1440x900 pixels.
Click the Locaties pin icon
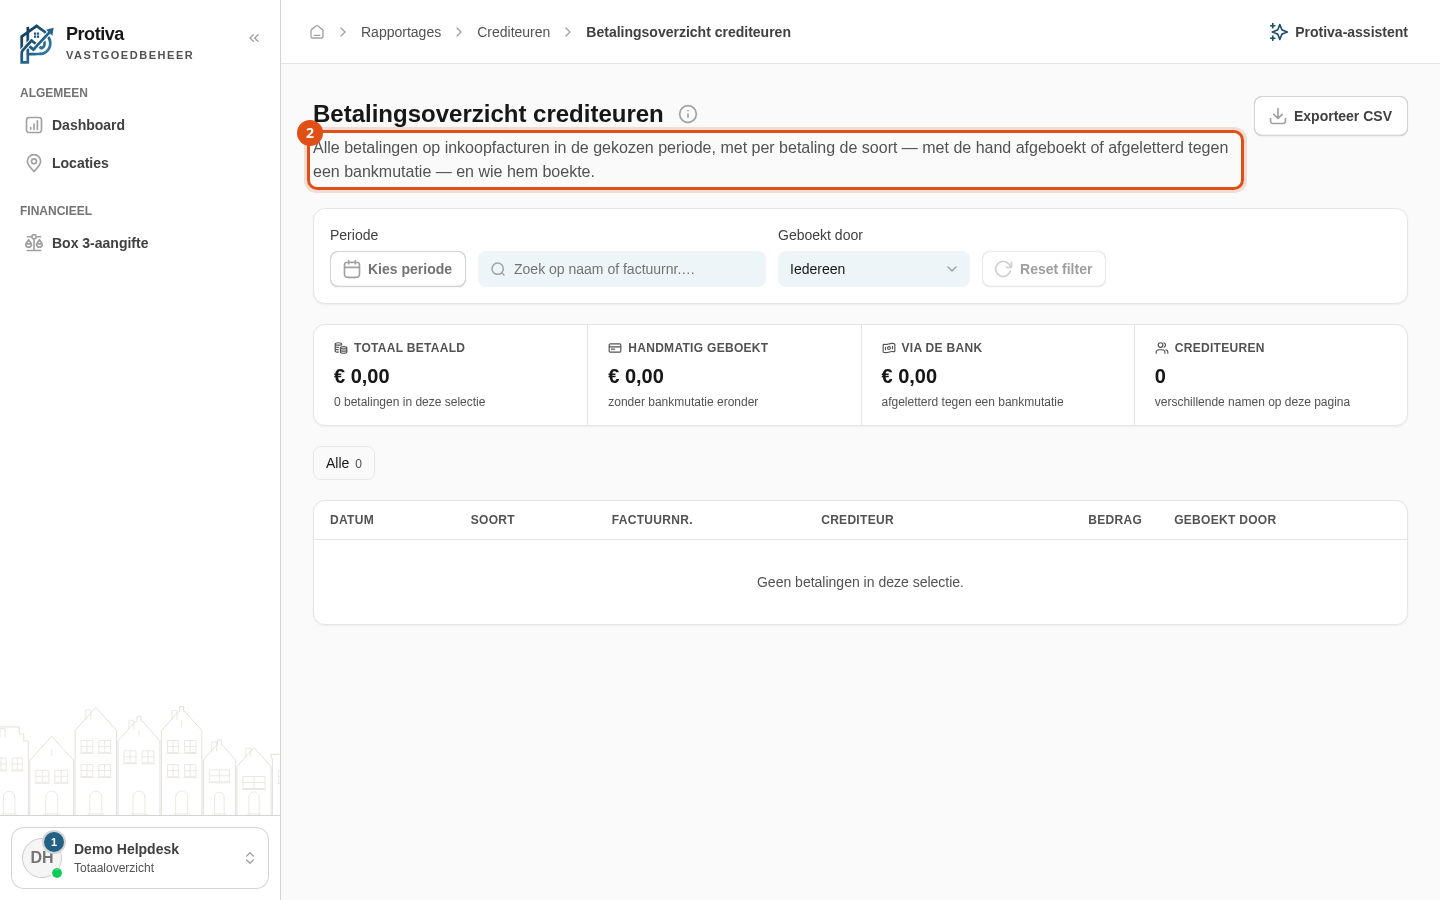[34, 163]
